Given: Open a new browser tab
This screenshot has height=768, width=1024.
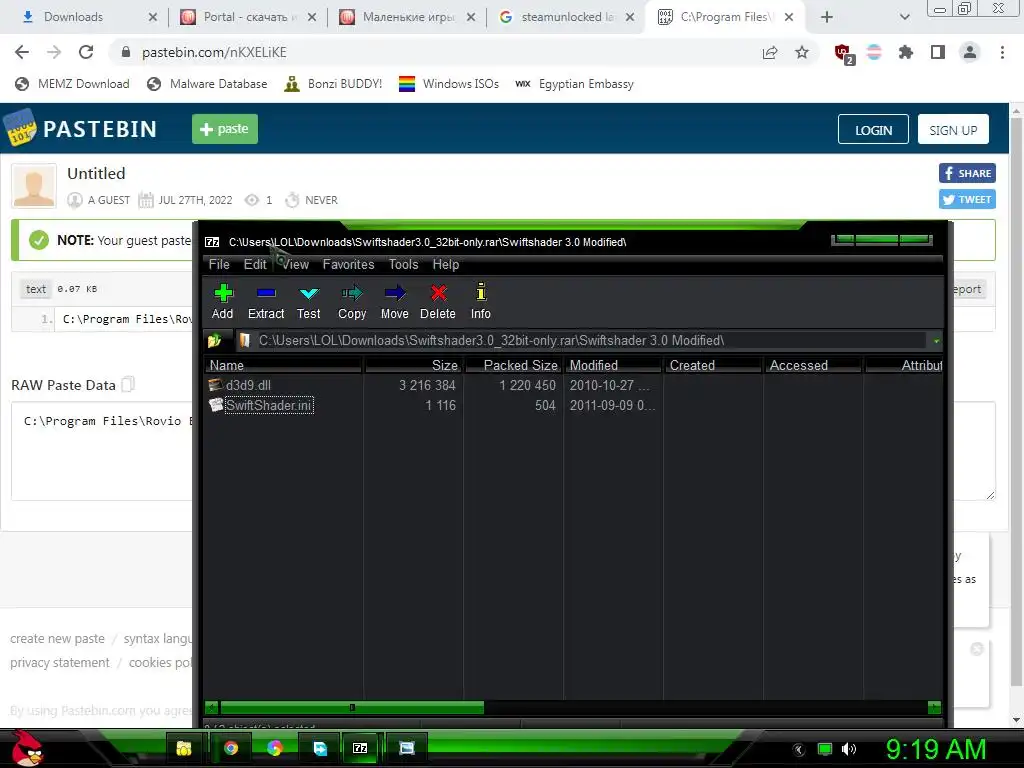Looking at the screenshot, I should tap(827, 17).
